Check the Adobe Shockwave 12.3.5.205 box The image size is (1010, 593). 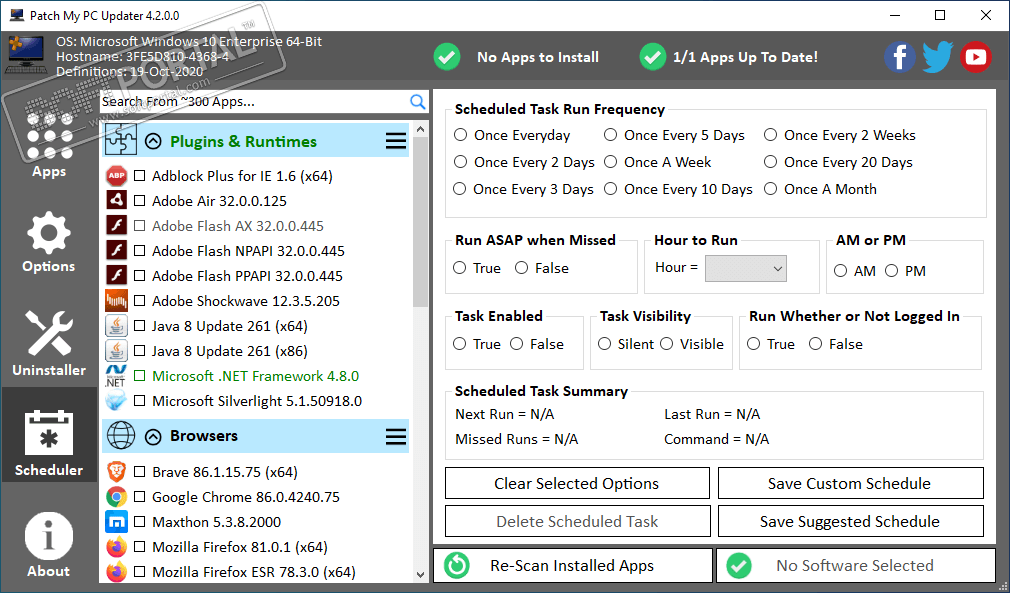click(x=139, y=301)
